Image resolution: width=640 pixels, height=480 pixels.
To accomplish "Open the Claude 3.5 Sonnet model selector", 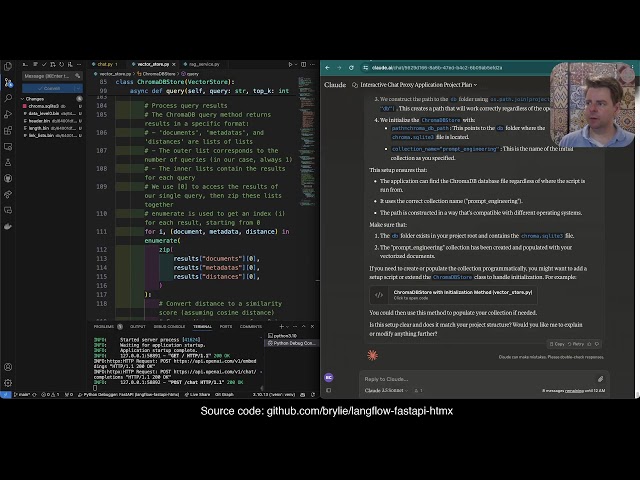I will click(386, 391).
